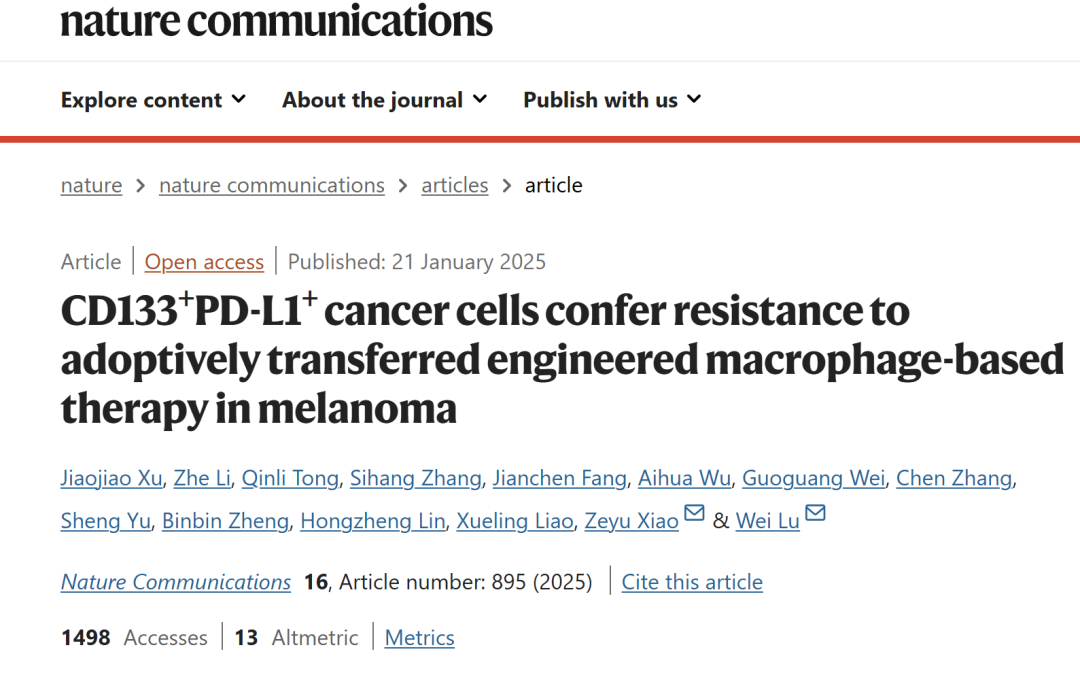Expand the About the journal chevron

[480, 99]
